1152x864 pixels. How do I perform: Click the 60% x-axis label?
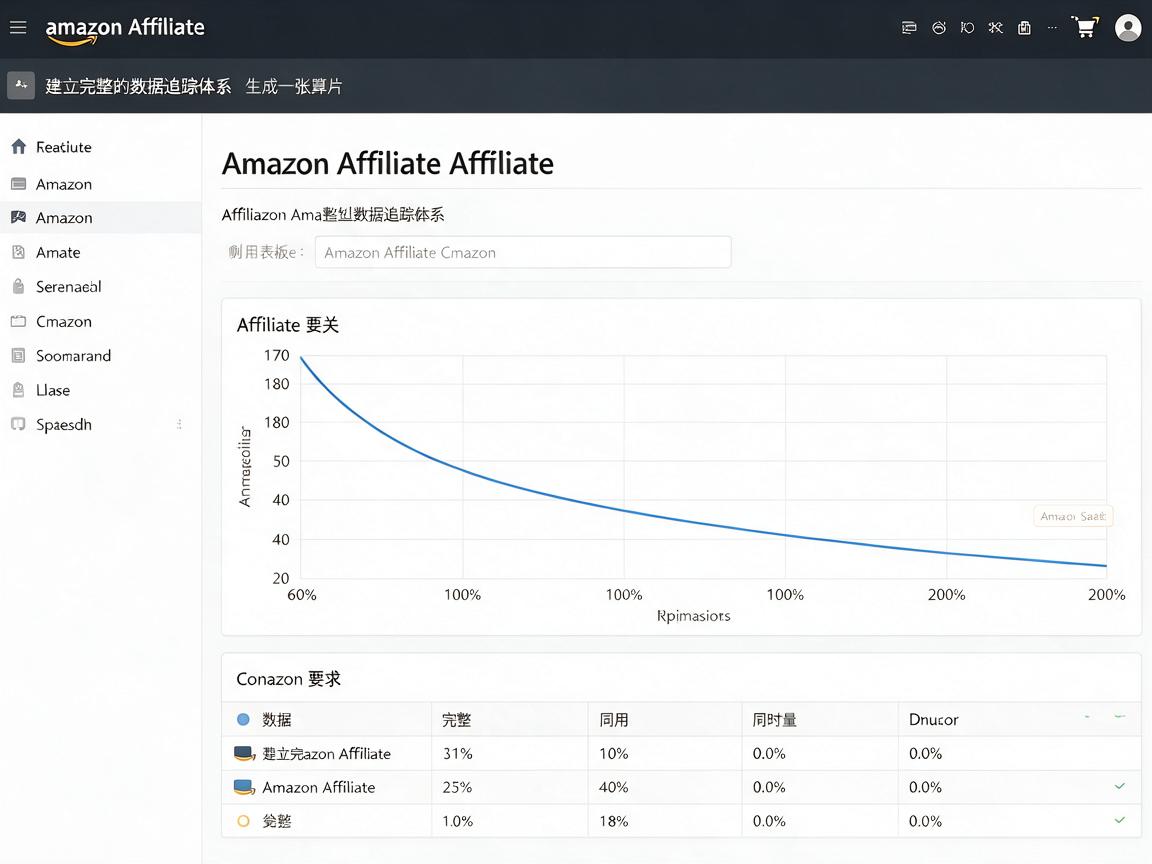pyautogui.click(x=302, y=594)
